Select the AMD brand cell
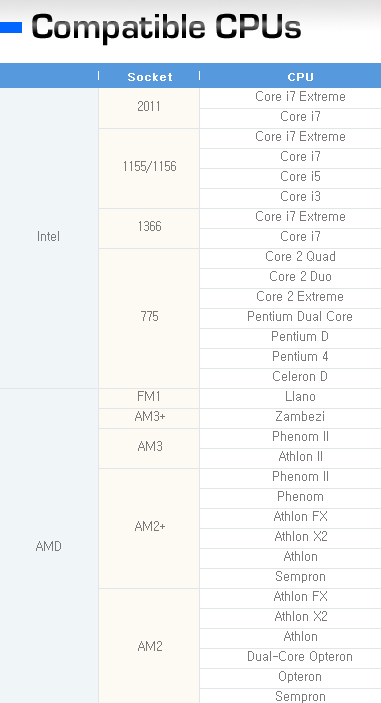The height and width of the screenshot is (703, 381). tap(49, 546)
